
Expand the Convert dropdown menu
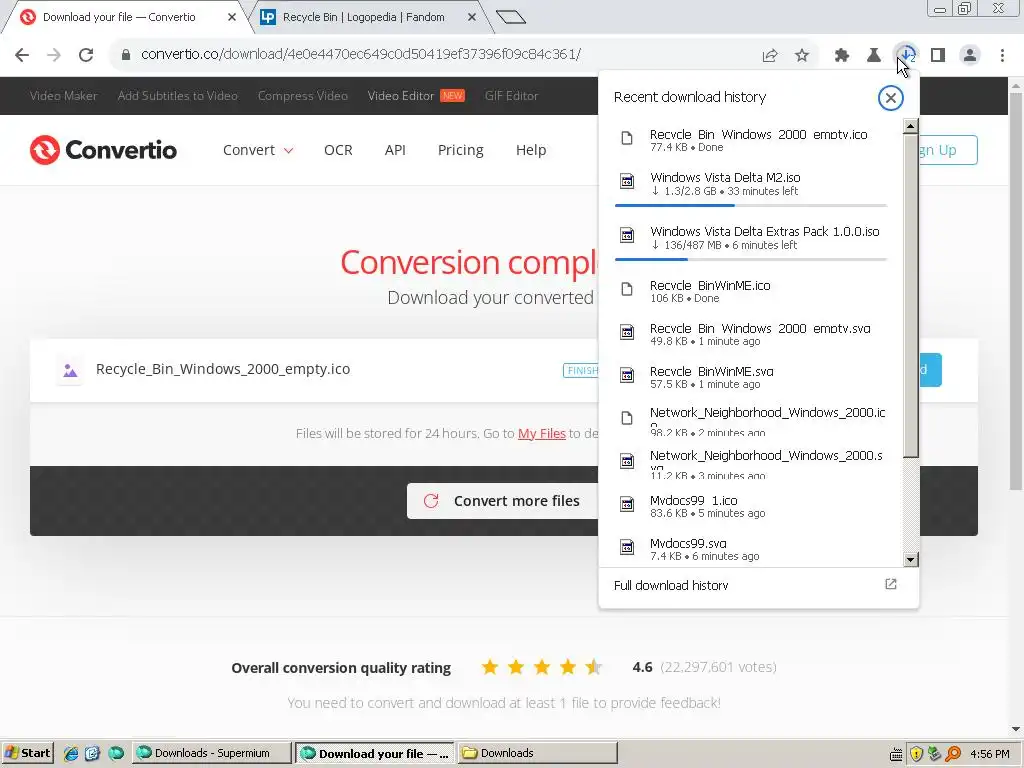point(258,150)
